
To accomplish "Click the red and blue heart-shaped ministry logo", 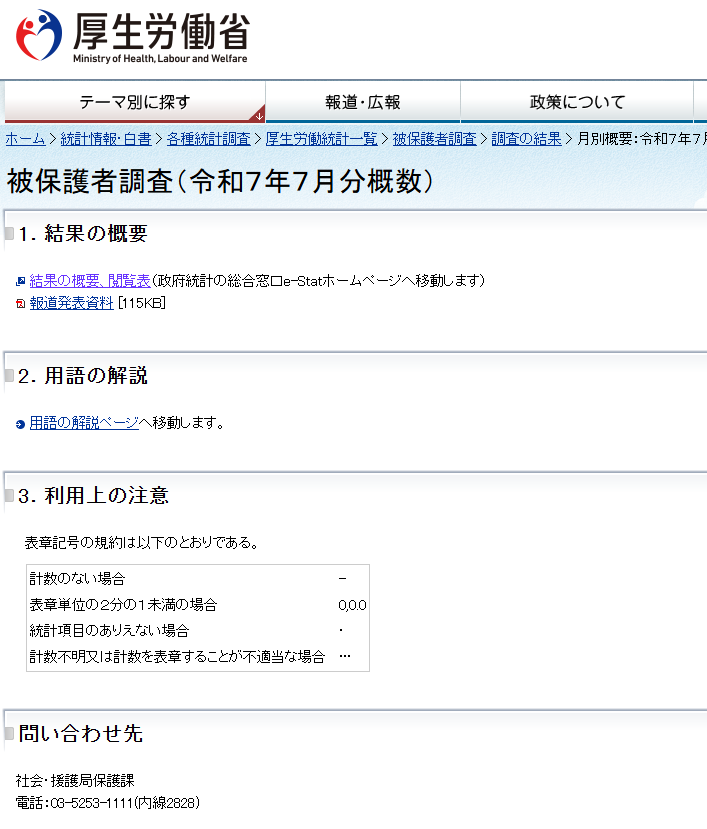I will pyautogui.click(x=38, y=35).
